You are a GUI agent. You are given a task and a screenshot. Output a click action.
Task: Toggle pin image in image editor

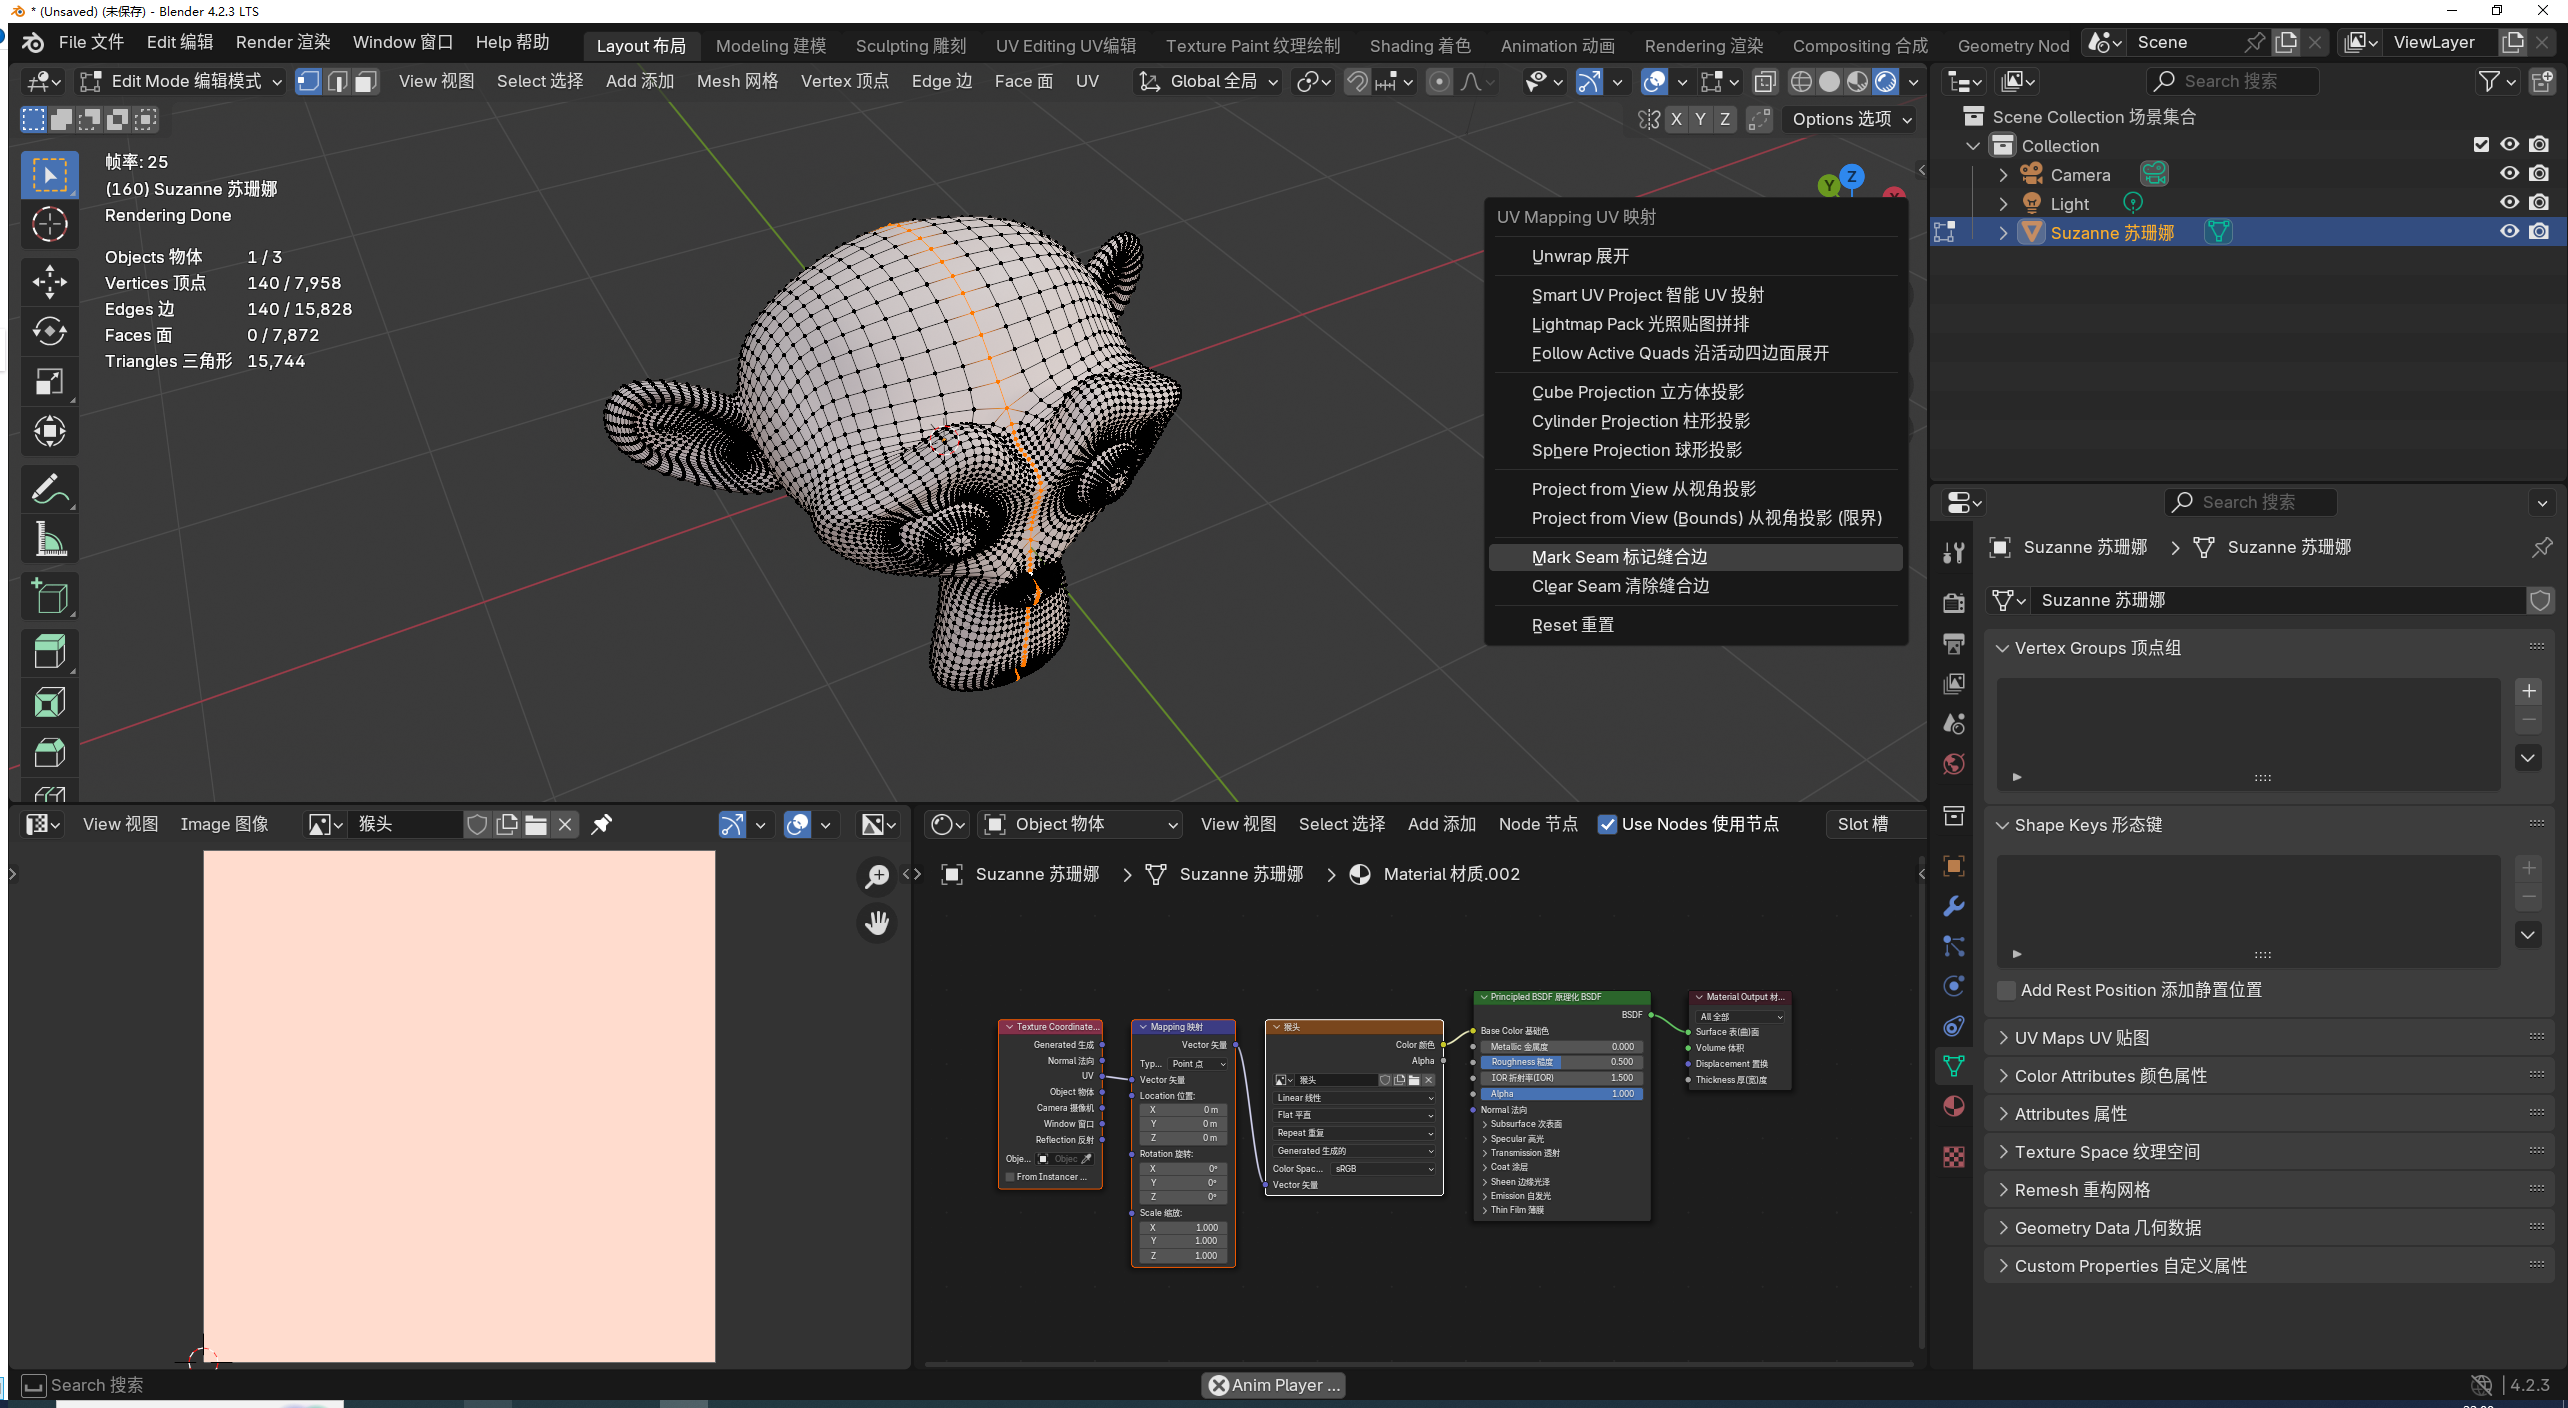(602, 824)
